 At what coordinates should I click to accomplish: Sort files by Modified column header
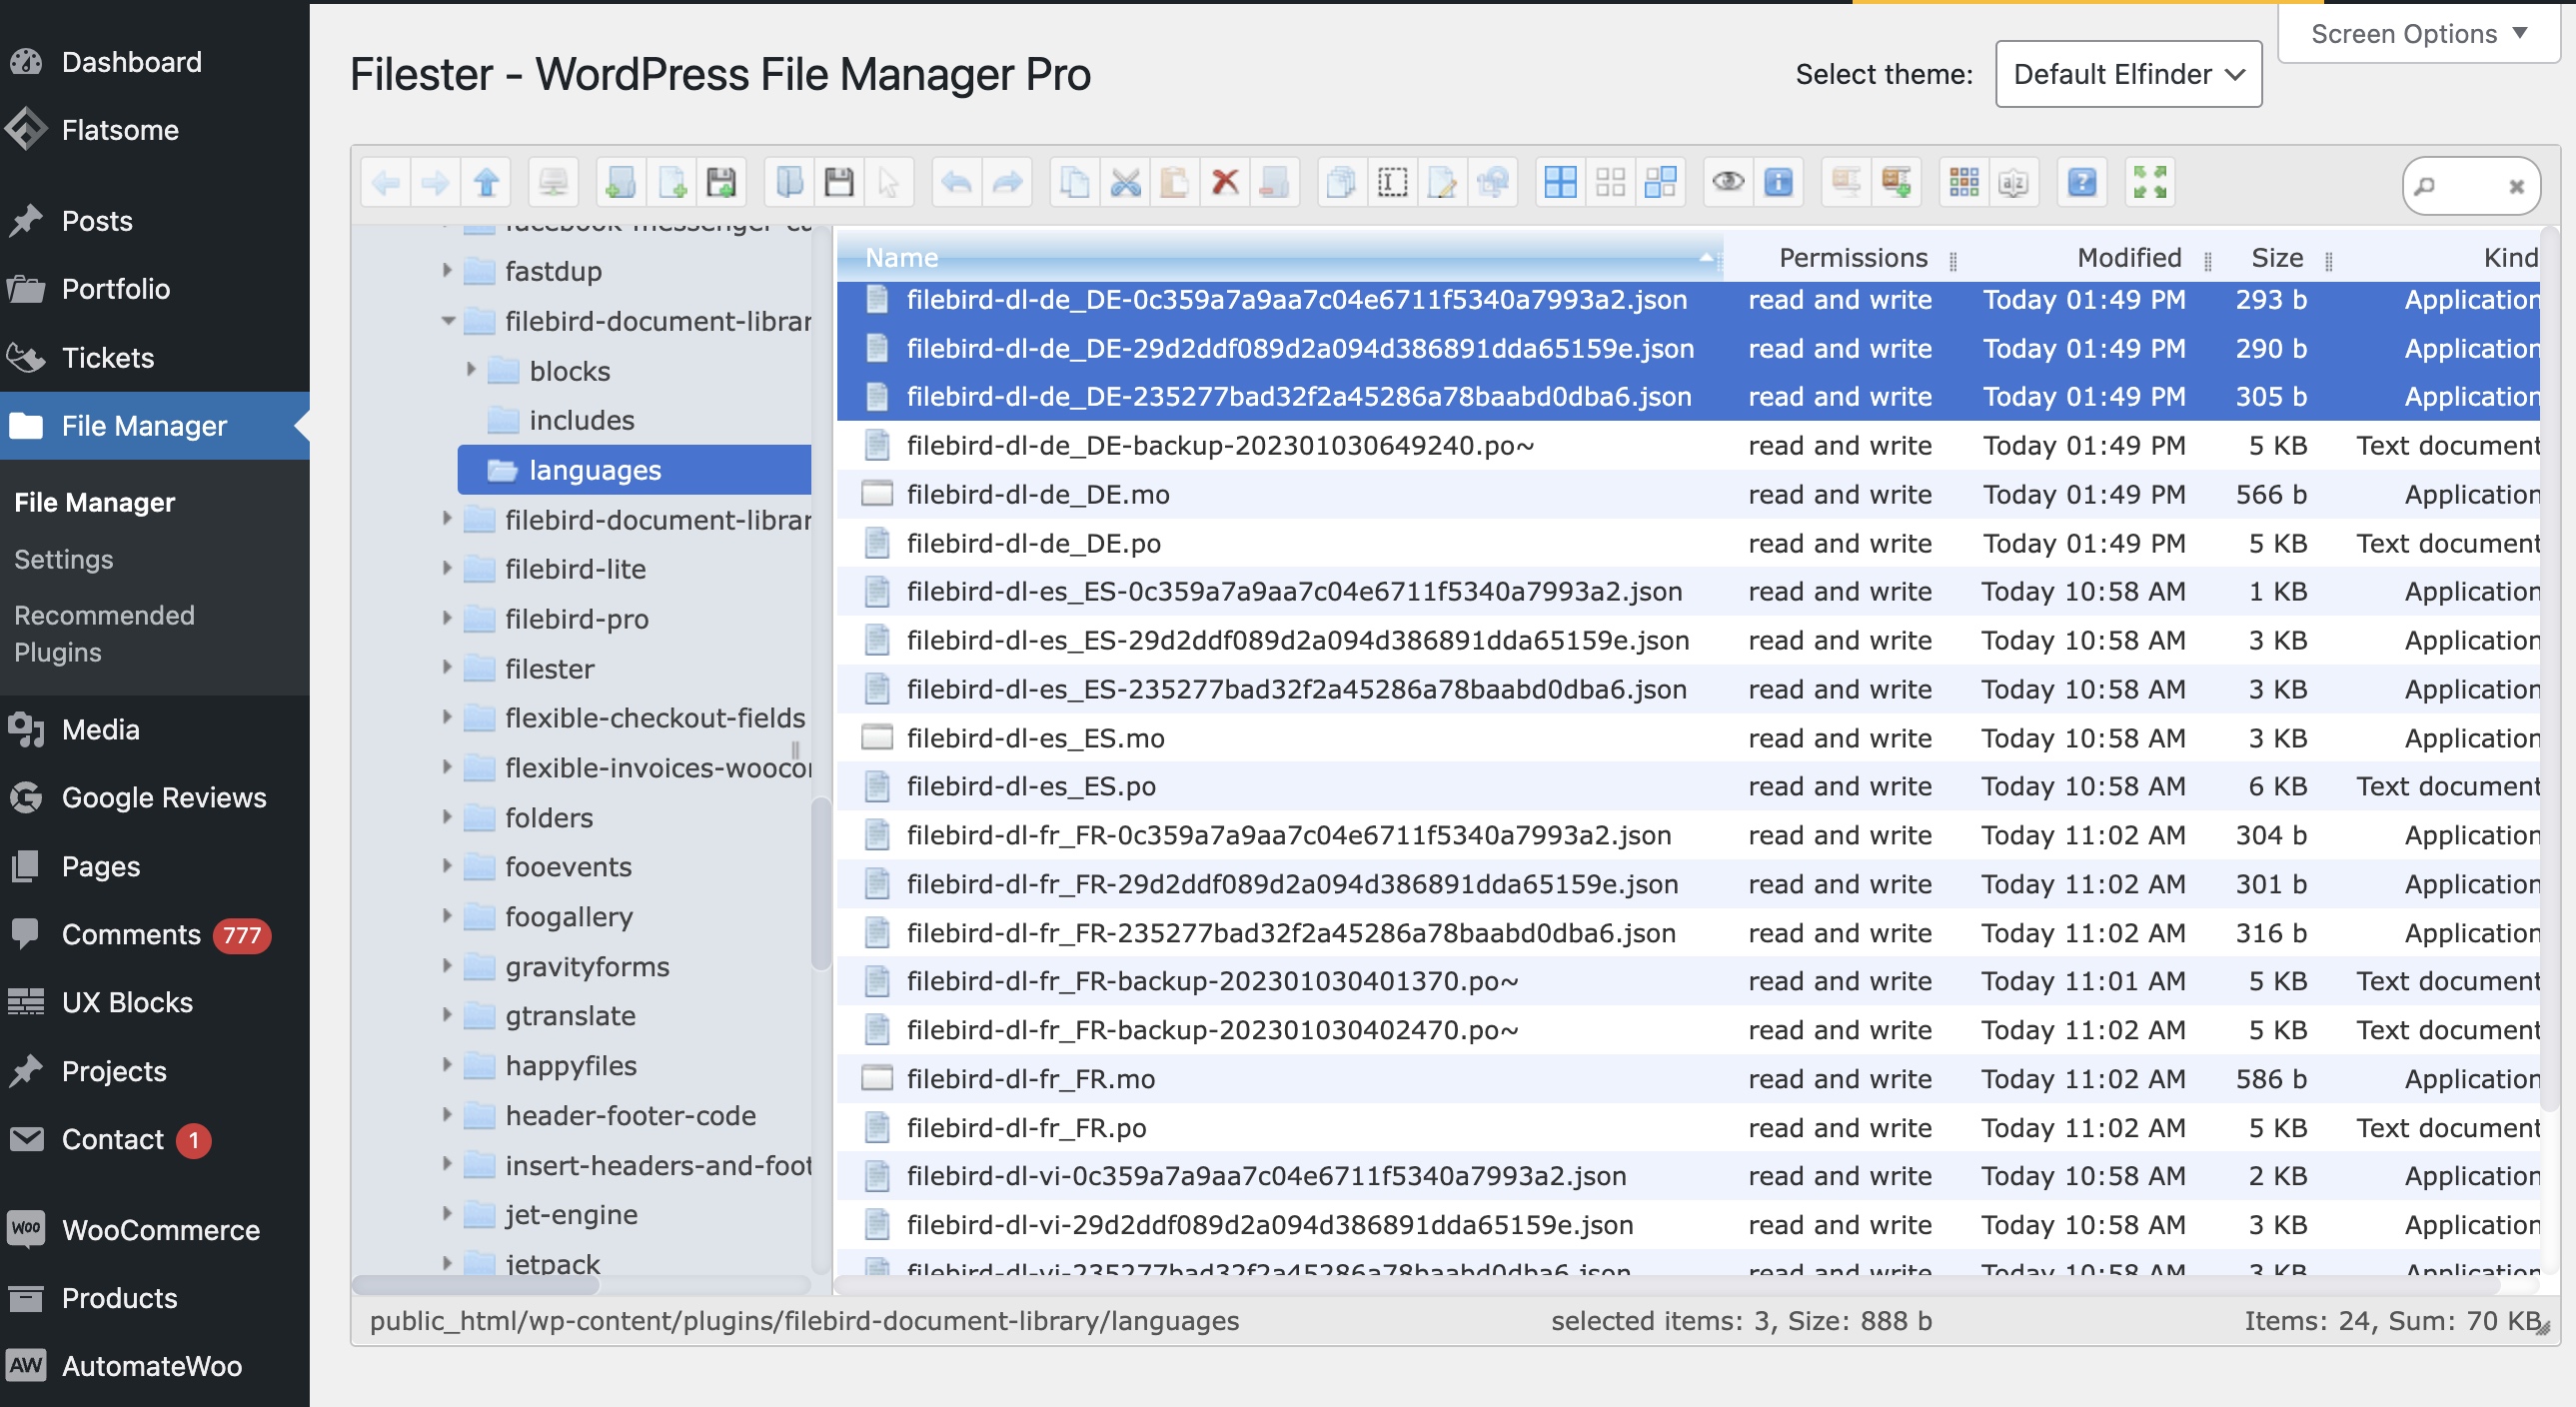(2128, 258)
